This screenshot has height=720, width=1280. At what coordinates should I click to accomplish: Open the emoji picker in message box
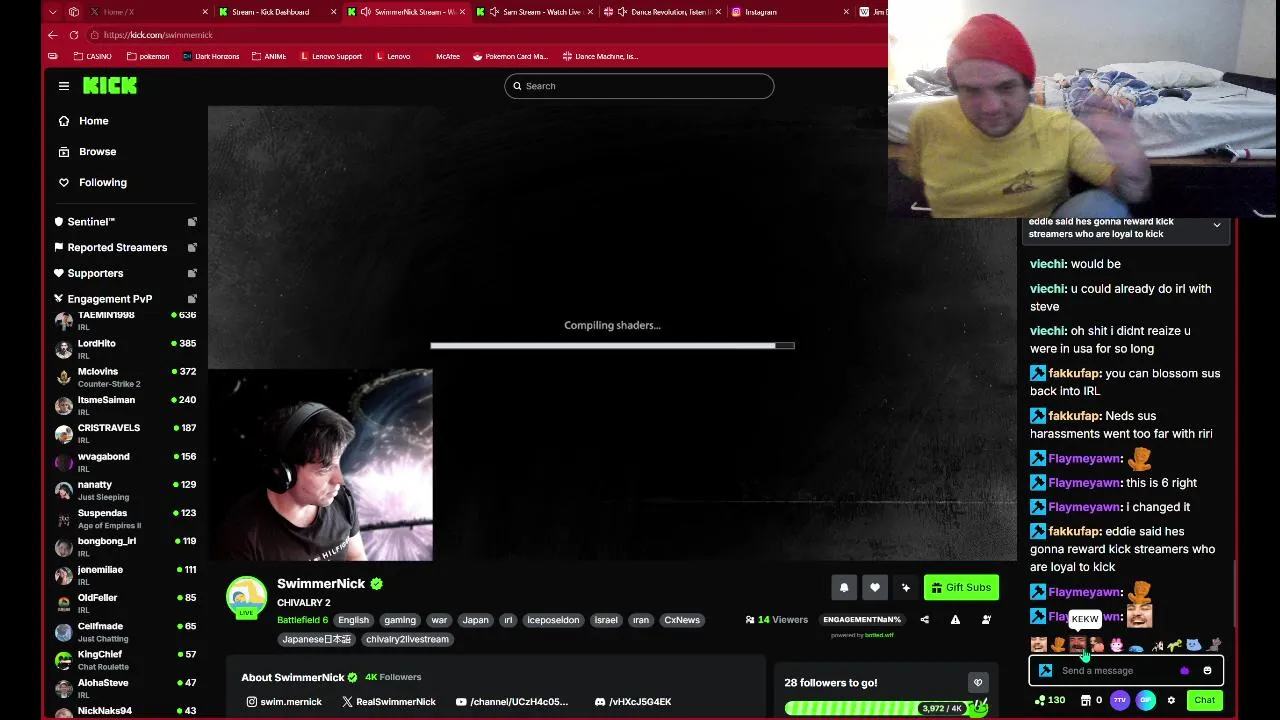click(1207, 671)
